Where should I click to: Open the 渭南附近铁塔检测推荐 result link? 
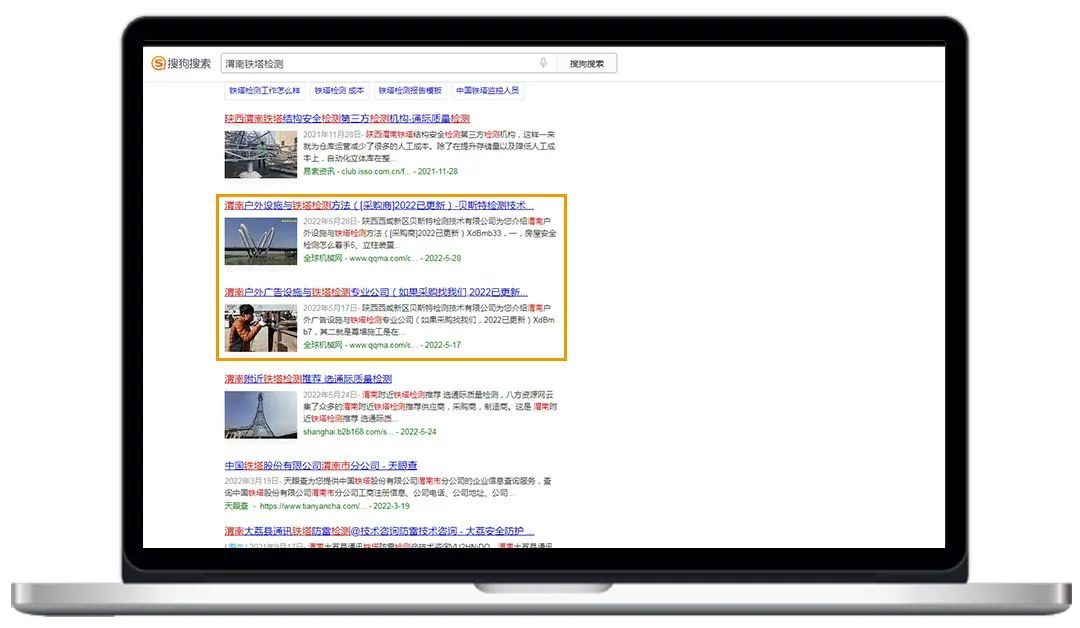pos(308,379)
